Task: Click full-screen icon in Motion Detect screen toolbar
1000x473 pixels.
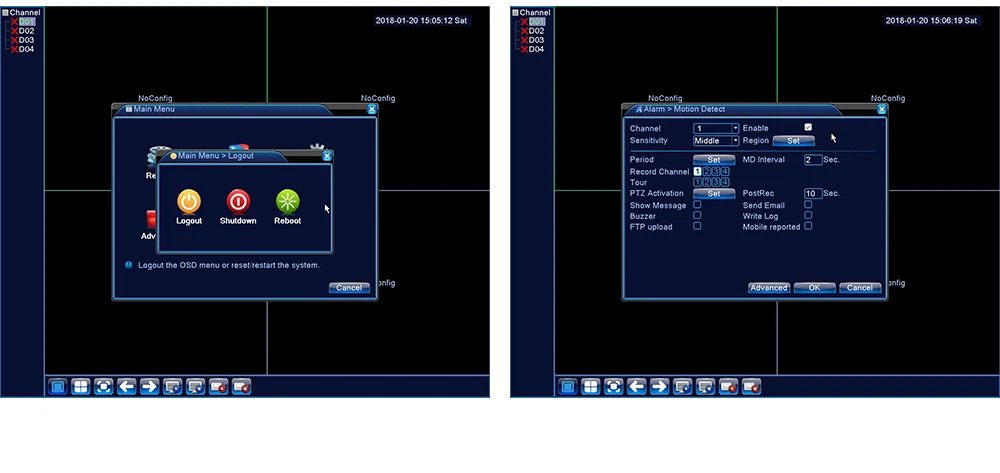Action: 614,386
